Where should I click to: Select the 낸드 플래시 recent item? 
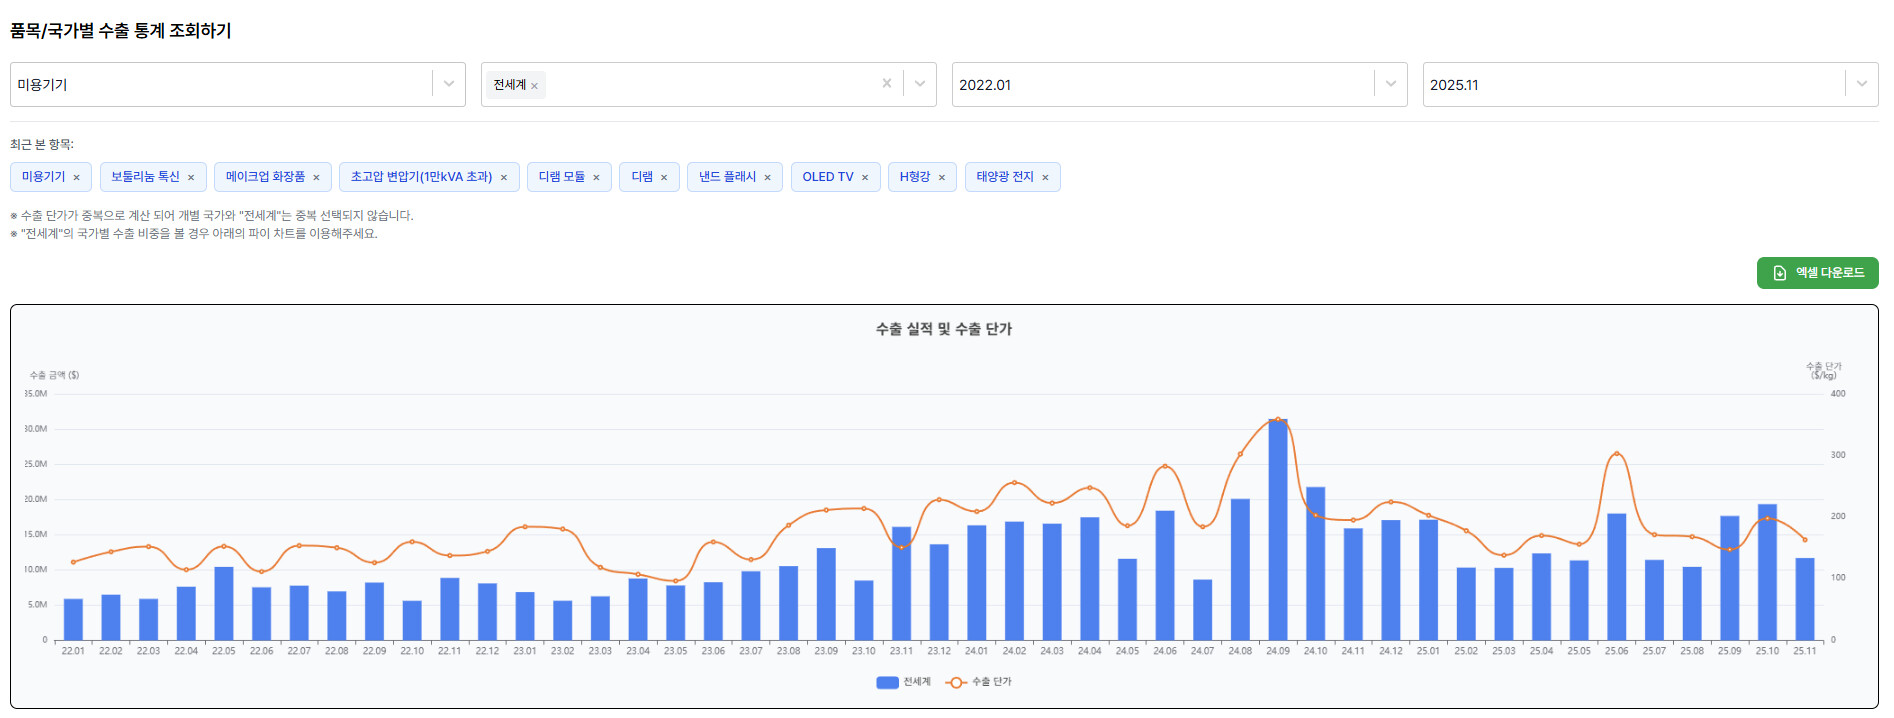click(x=727, y=177)
